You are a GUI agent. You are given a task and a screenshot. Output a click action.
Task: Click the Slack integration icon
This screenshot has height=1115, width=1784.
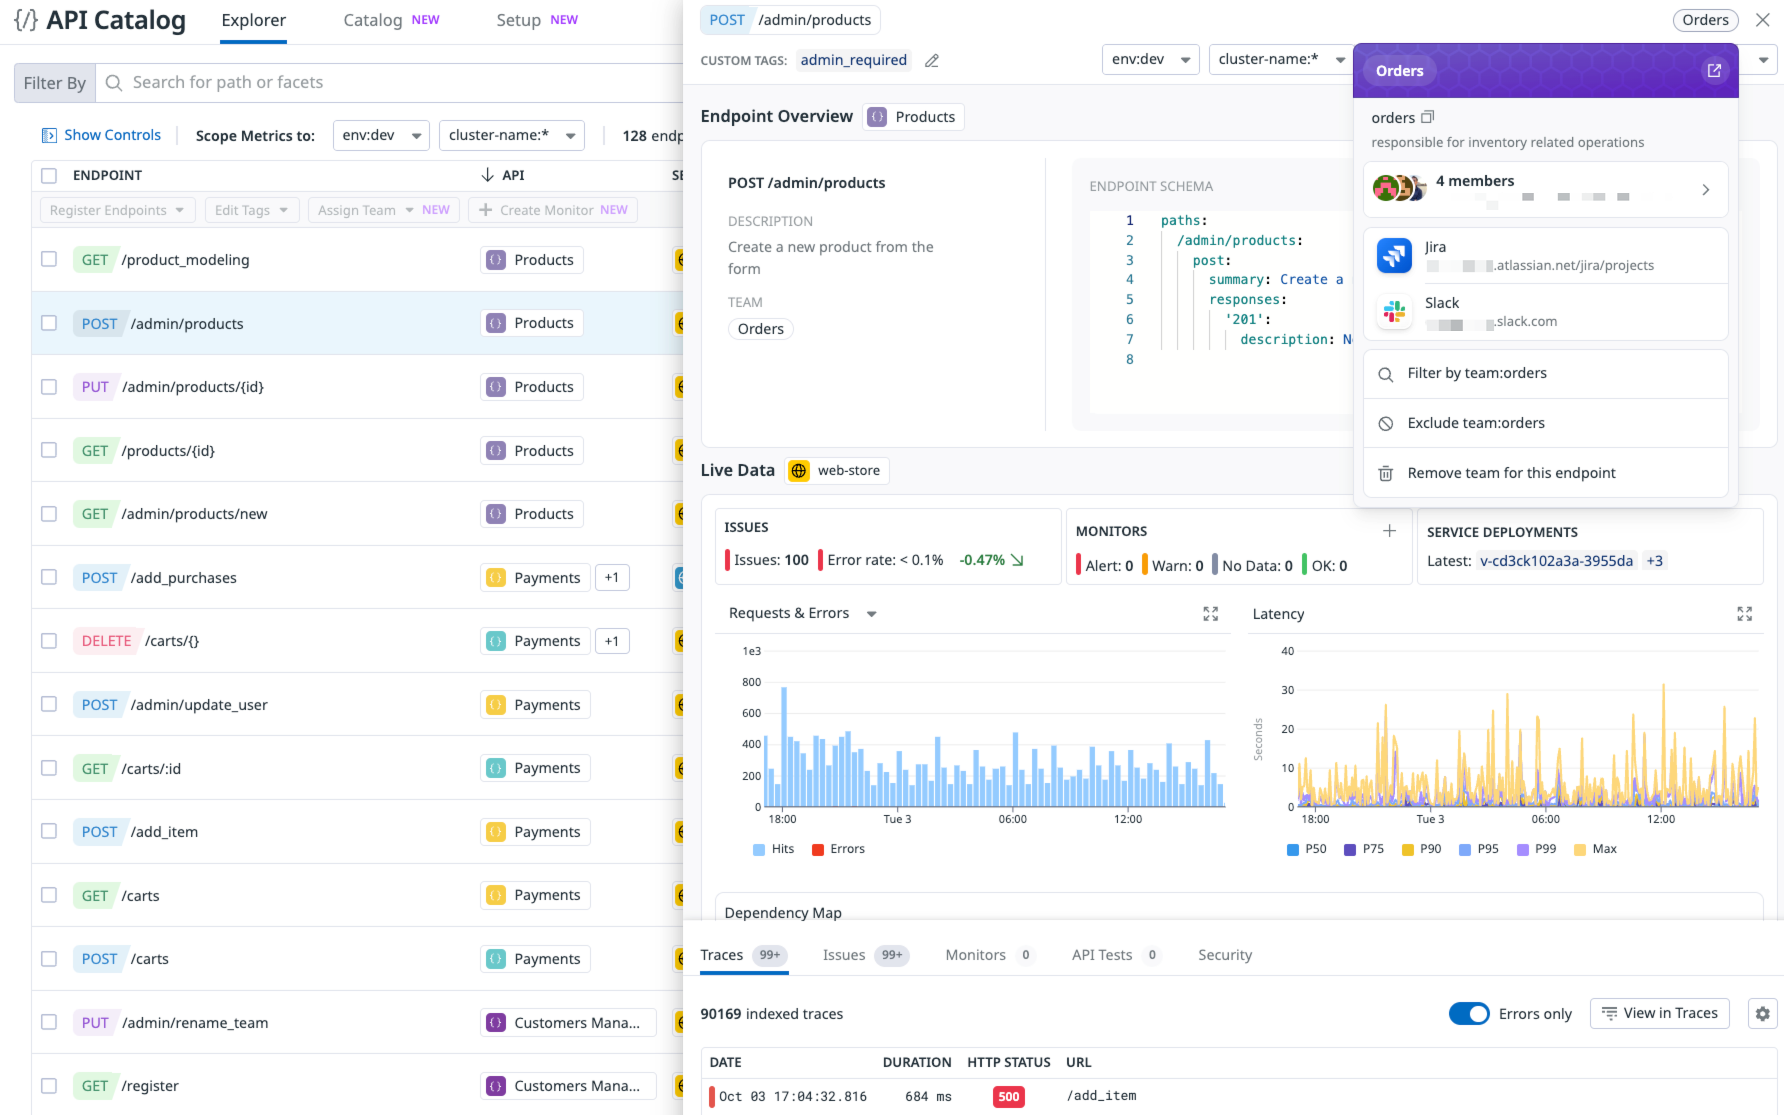coord(1394,312)
